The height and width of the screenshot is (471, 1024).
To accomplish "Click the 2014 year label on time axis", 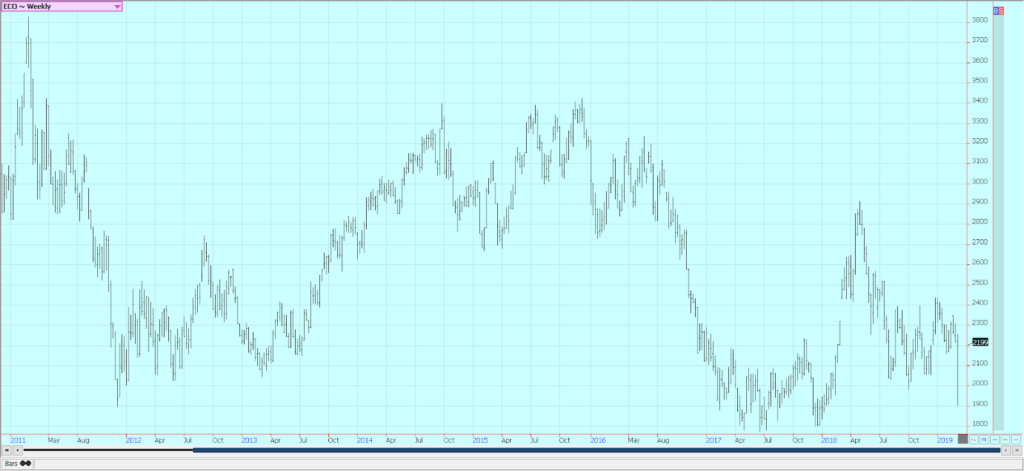I will click(x=364, y=440).
